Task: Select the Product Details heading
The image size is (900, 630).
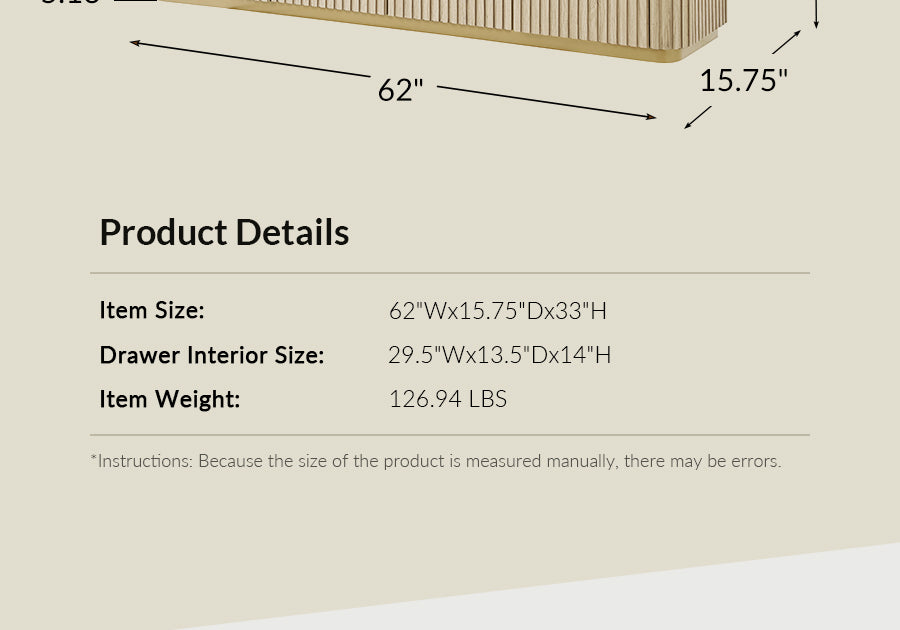Action: 224,232
